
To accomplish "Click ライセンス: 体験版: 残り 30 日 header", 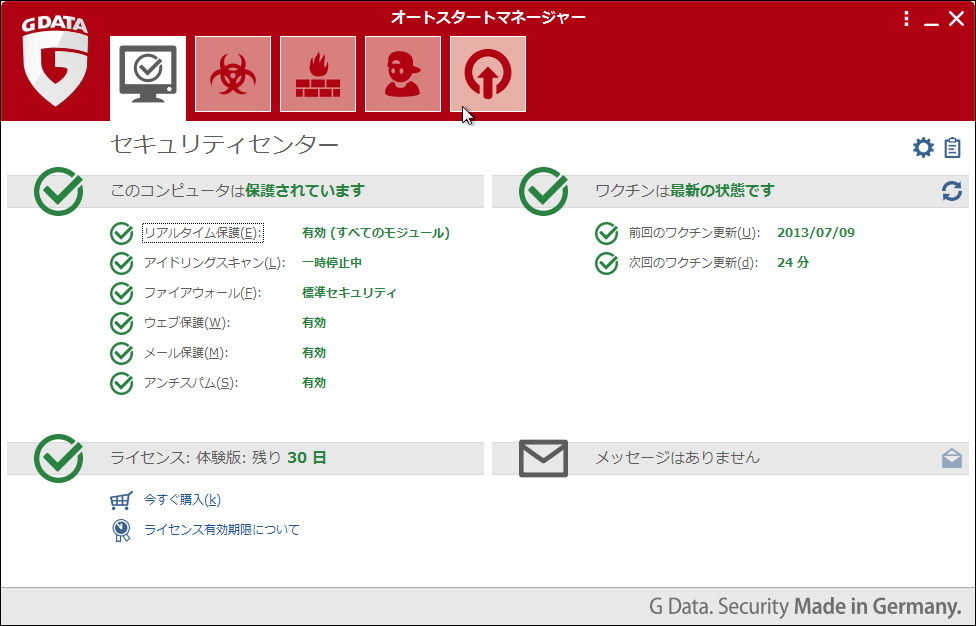I will click(218, 457).
